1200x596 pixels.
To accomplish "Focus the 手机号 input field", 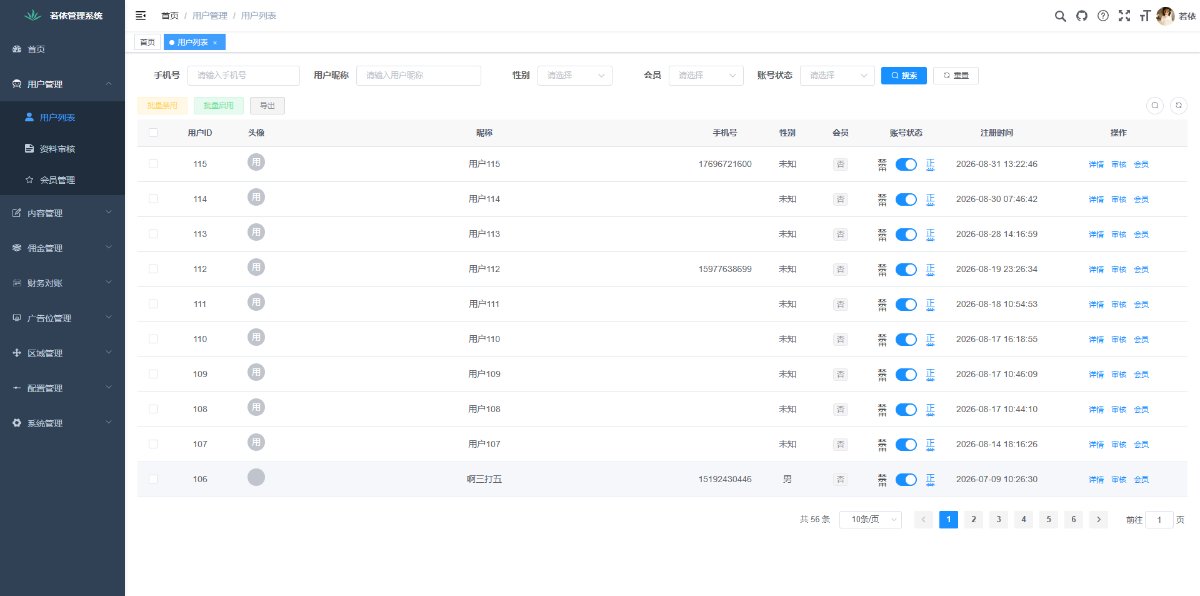I will coord(243,75).
